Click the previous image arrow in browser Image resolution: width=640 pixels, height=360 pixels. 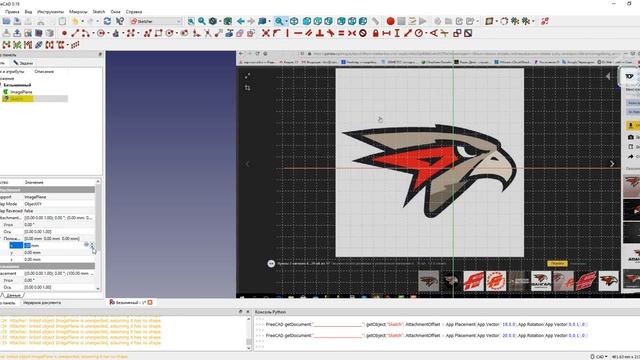(x=247, y=164)
